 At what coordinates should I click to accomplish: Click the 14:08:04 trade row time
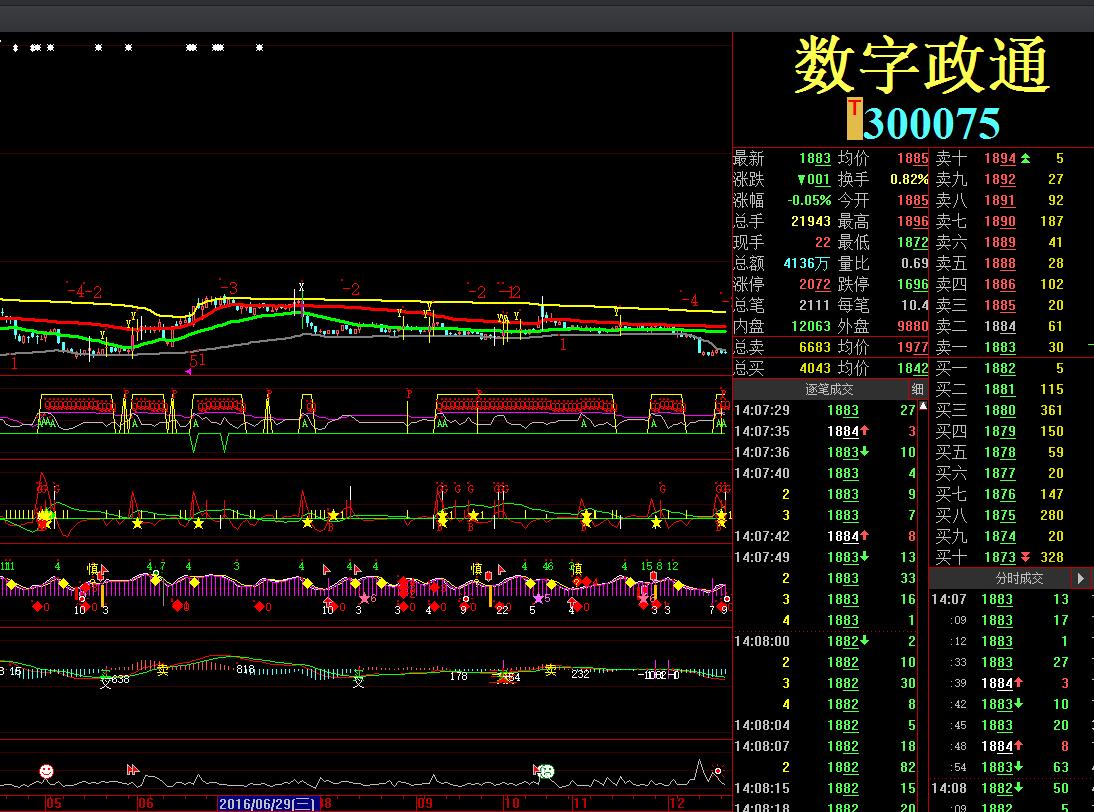[x=762, y=725]
